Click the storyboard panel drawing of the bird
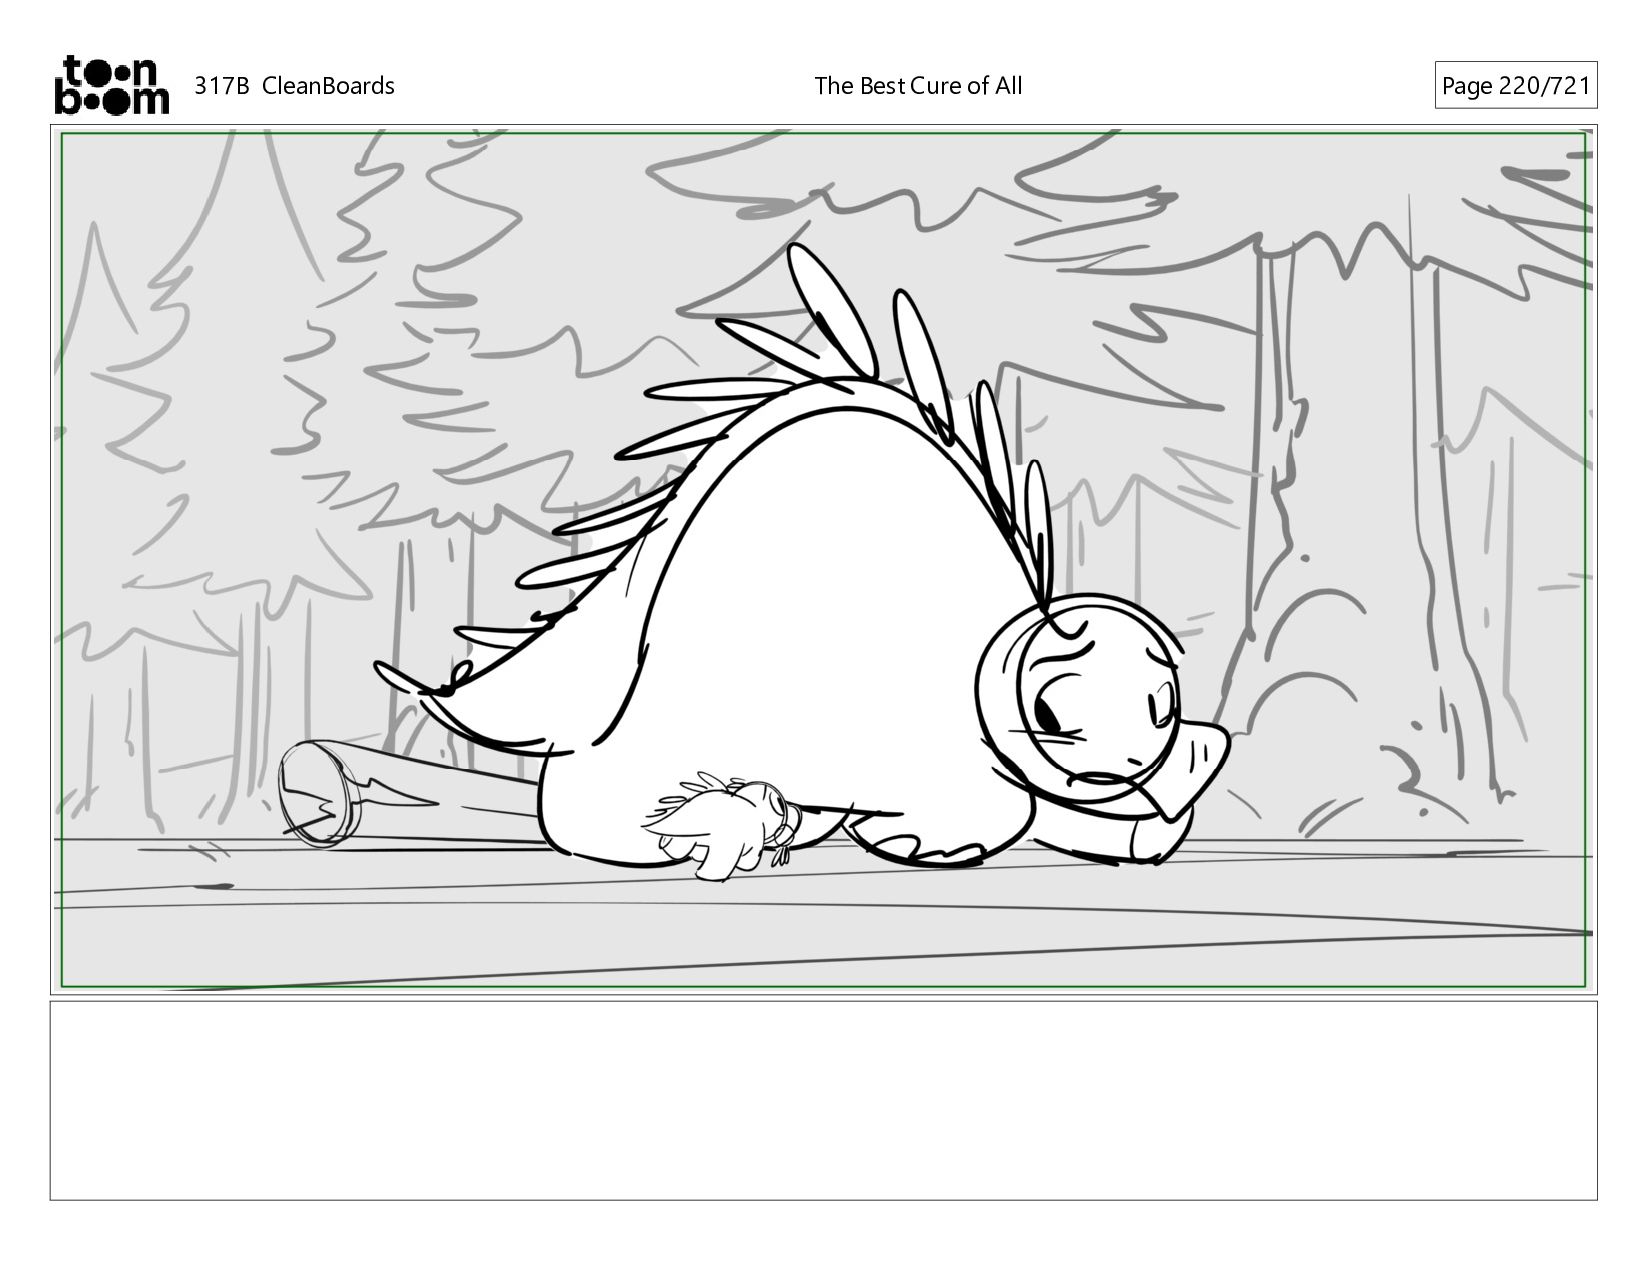The height and width of the screenshot is (1275, 1650). click(823, 560)
